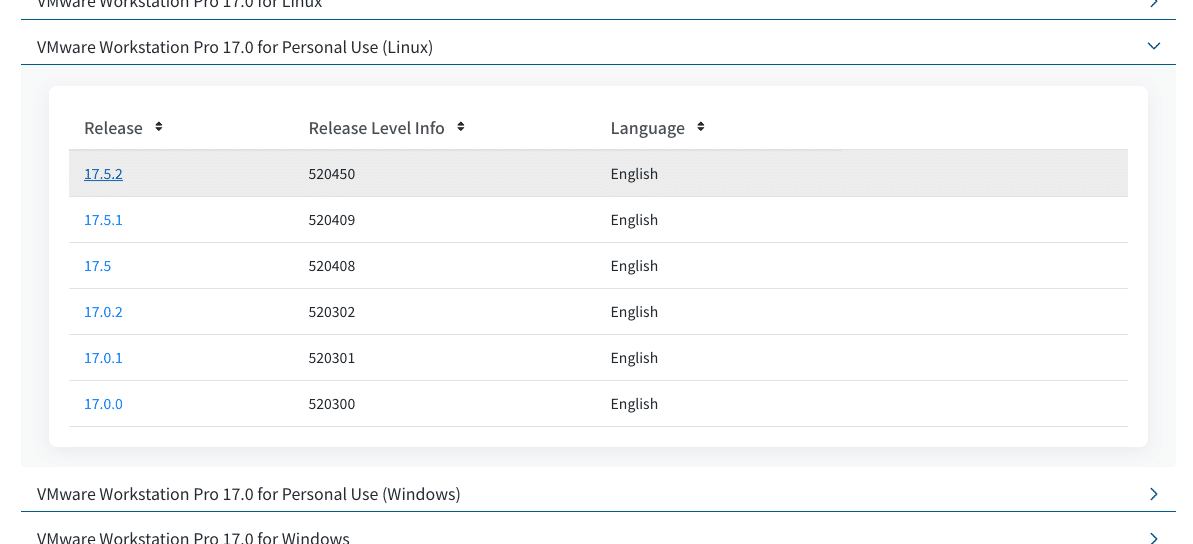Click English in the 17.0.1 row
The image size is (1193, 544).
[x=634, y=358]
